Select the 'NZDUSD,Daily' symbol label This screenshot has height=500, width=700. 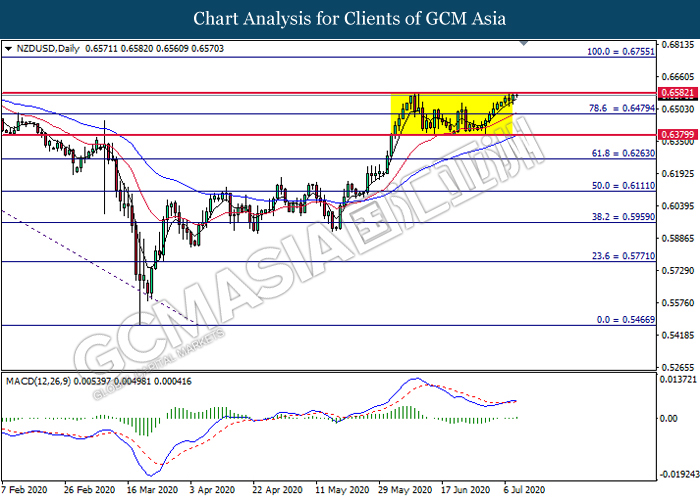[x=48, y=49]
